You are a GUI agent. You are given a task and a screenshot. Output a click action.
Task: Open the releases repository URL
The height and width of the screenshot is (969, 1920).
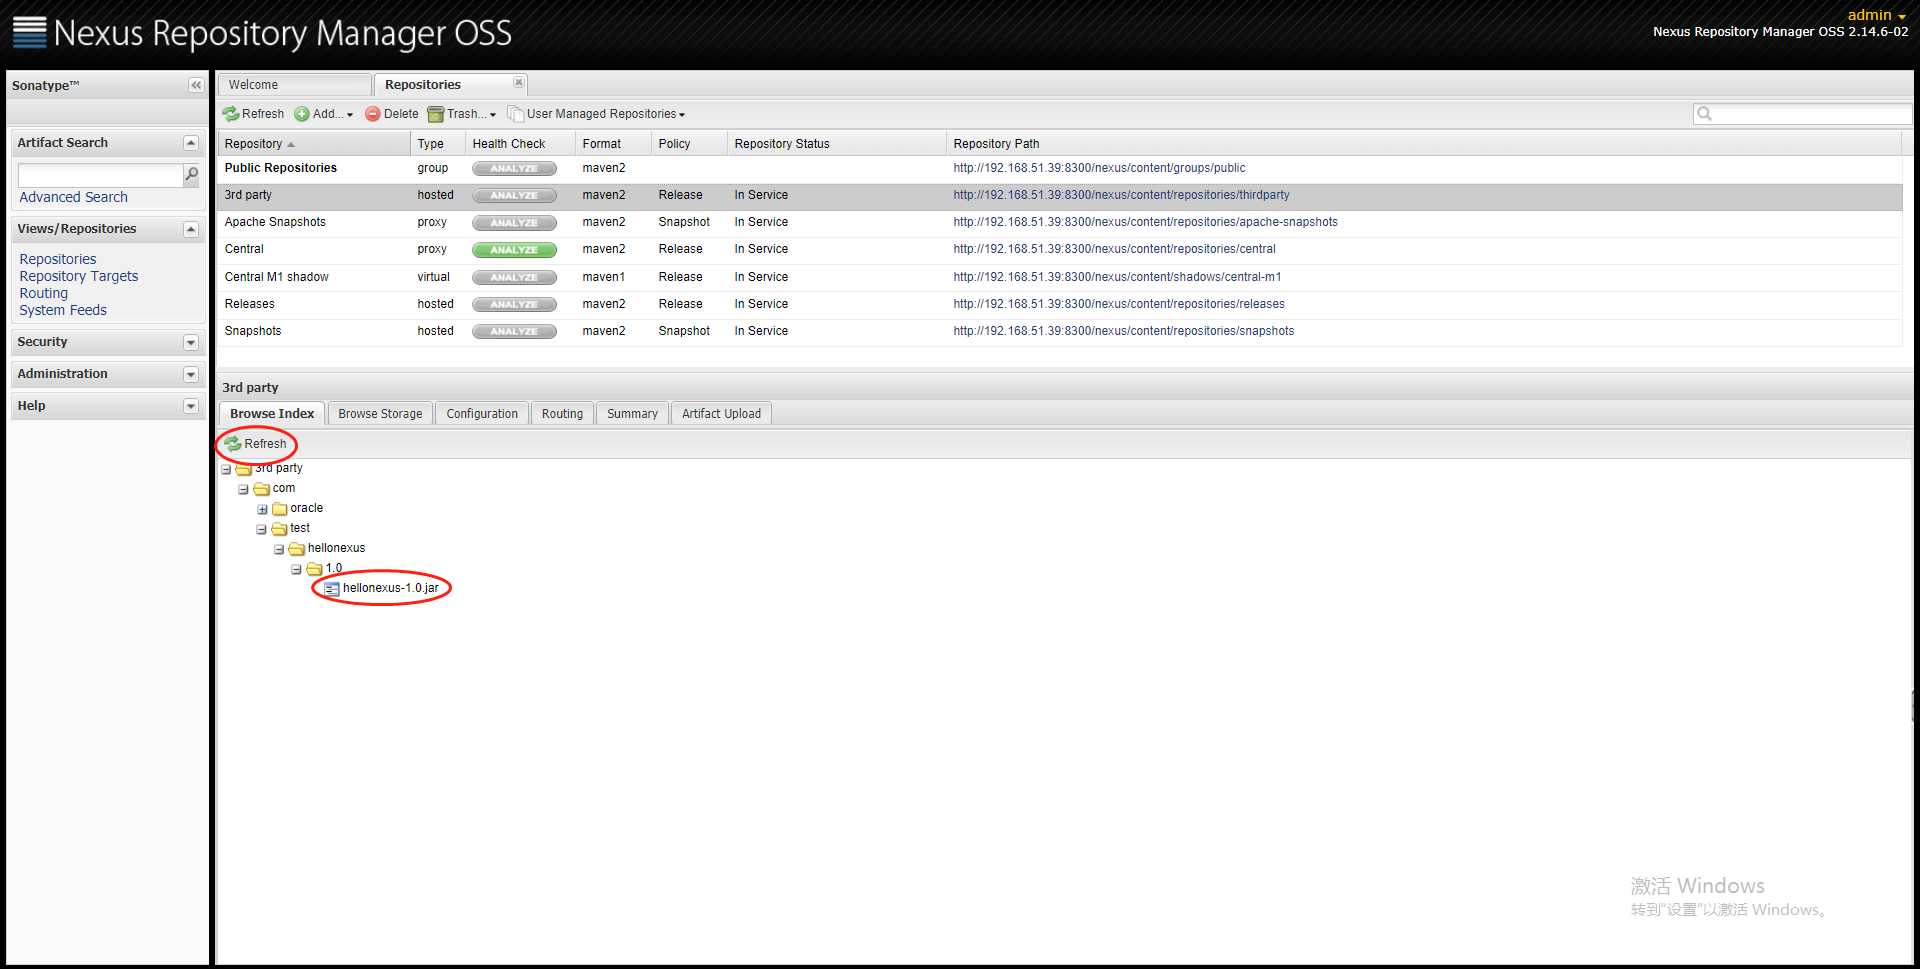tap(1119, 304)
